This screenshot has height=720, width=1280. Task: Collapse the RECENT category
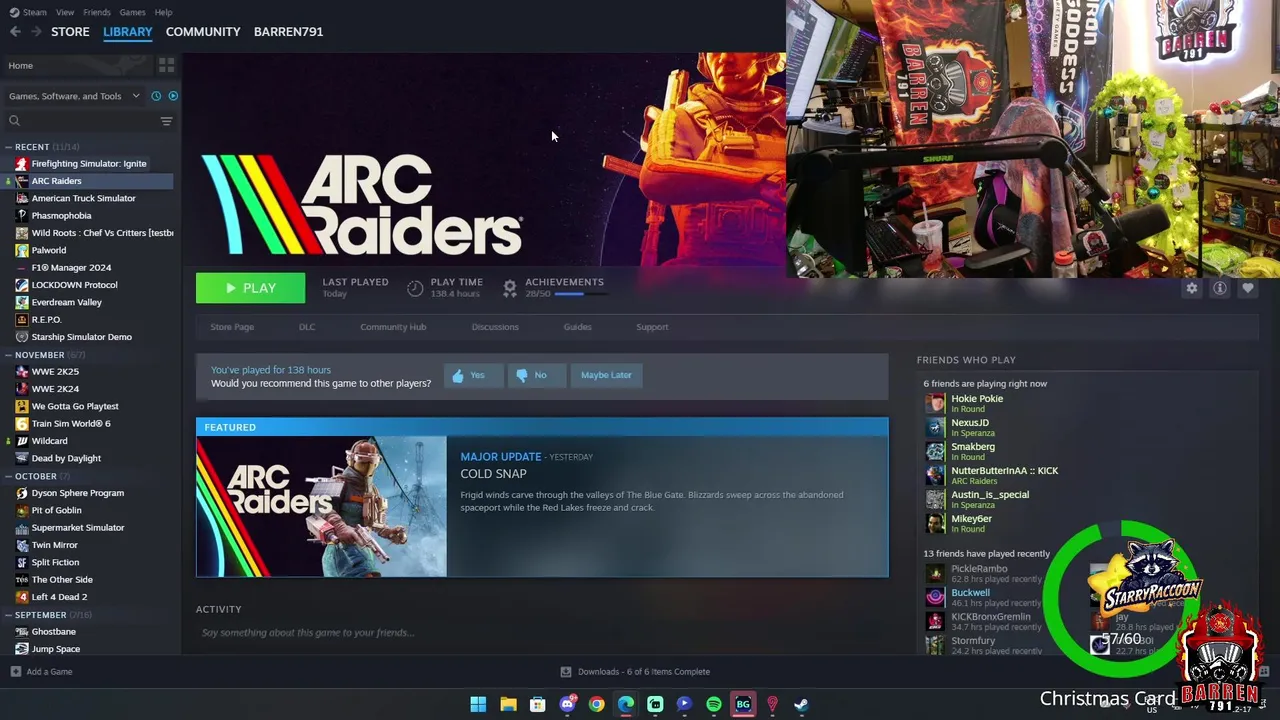8,147
